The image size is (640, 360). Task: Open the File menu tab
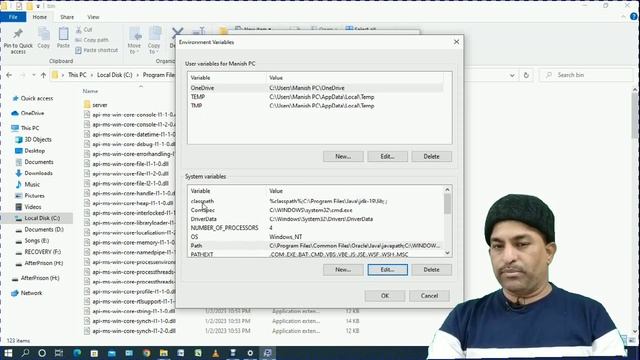click(x=13, y=17)
